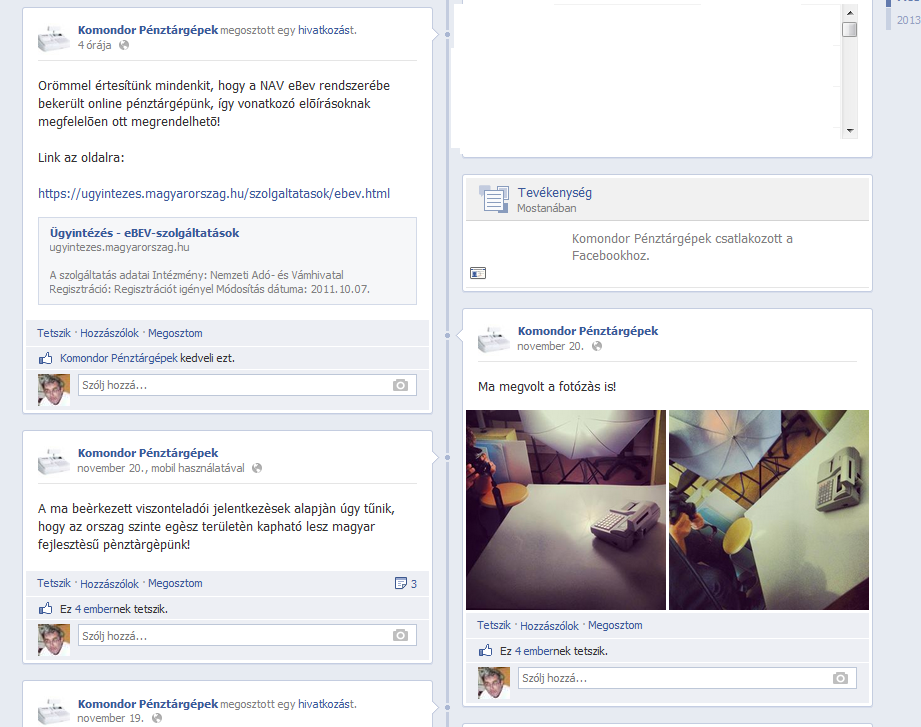The image size is (921, 727).
Task: Open thumbs-up icon beside 'Komondor Pénztárgépek kedveli ezt'
Action: coord(45,358)
